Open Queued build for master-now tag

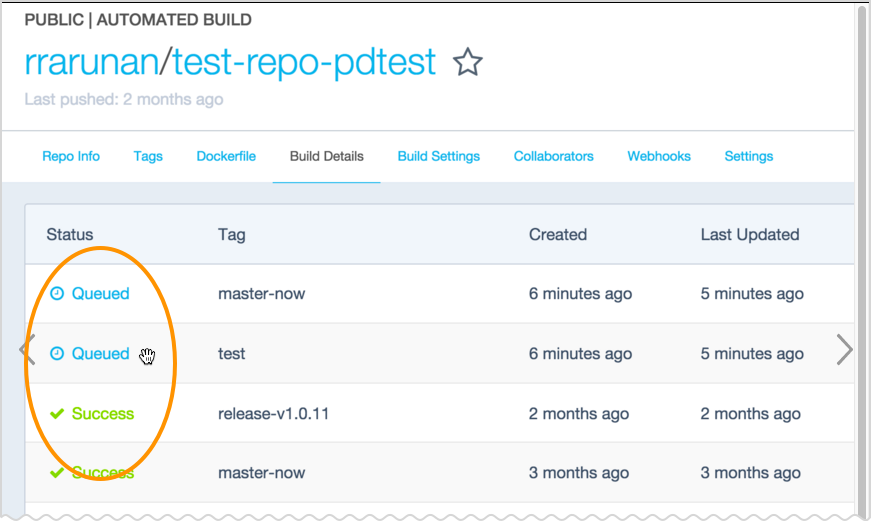pos(100,294)
